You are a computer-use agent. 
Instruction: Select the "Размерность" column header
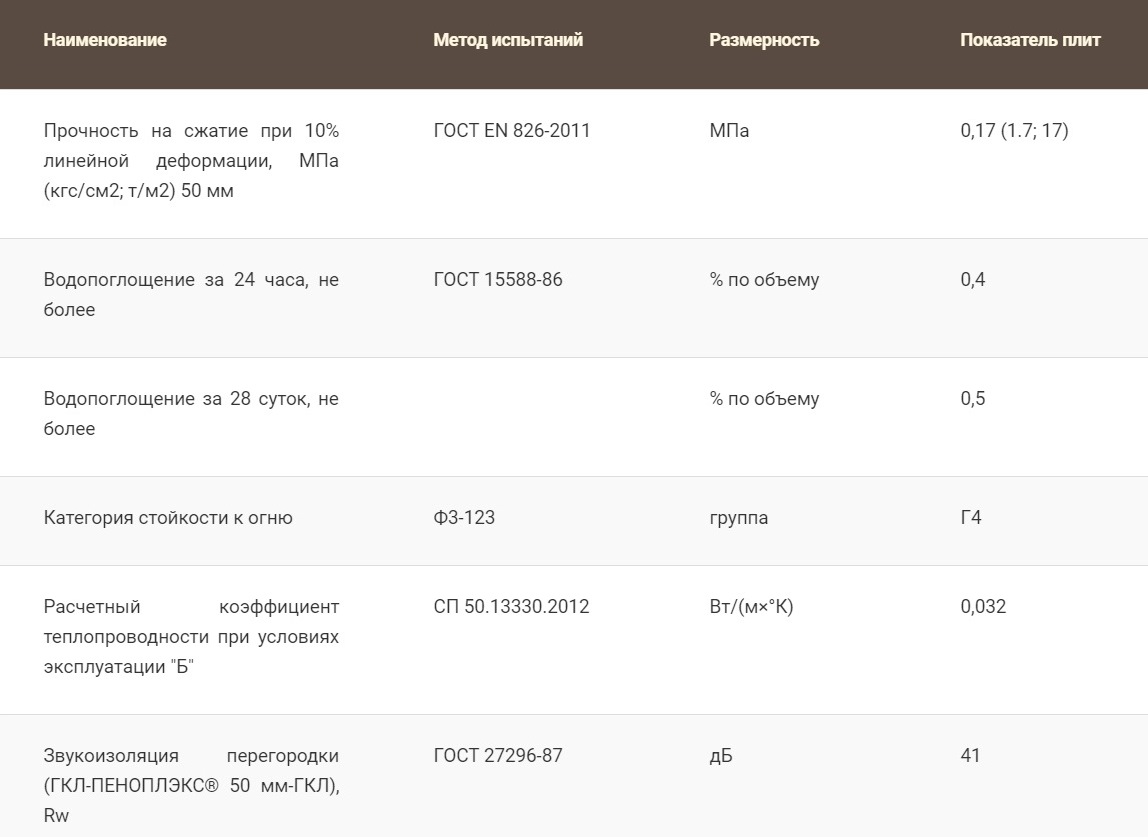(764, 40)
